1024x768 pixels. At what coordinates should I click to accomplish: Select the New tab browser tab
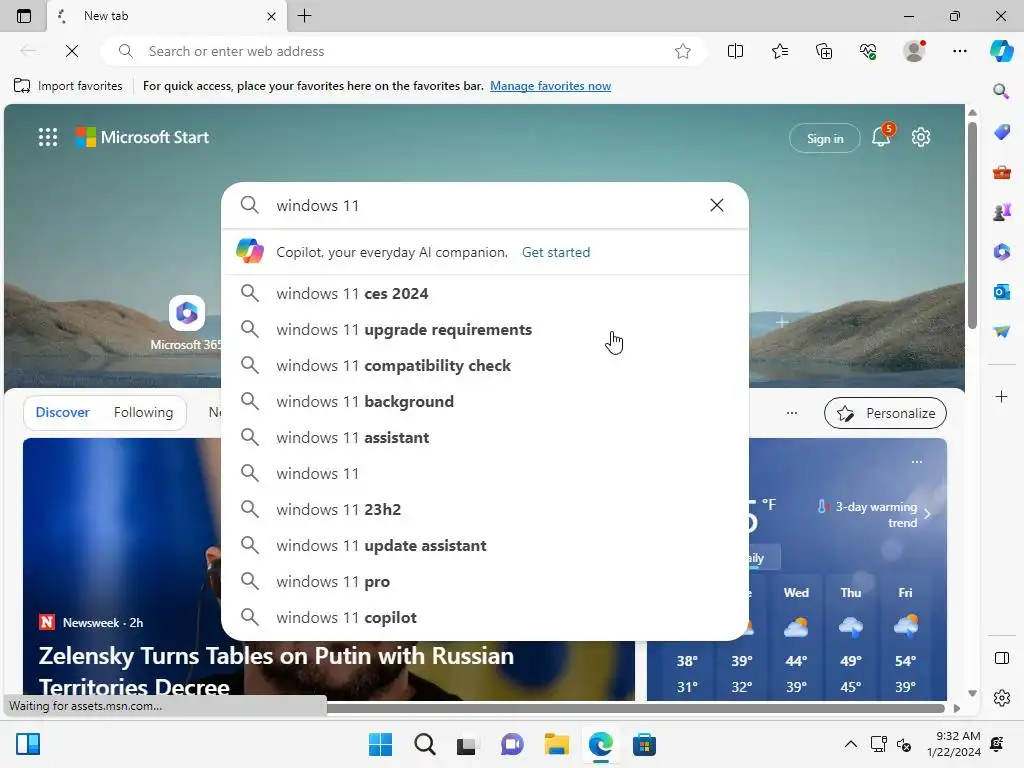pos(167,16)
